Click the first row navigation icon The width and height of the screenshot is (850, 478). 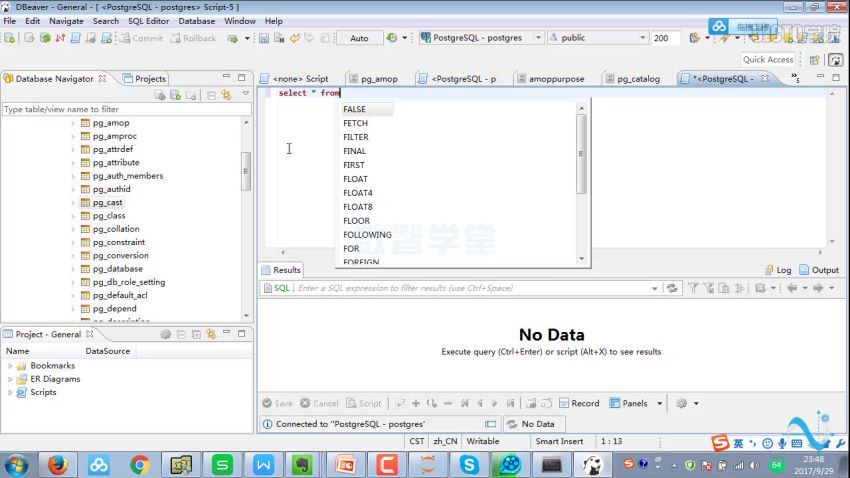(x=465, y=403)
